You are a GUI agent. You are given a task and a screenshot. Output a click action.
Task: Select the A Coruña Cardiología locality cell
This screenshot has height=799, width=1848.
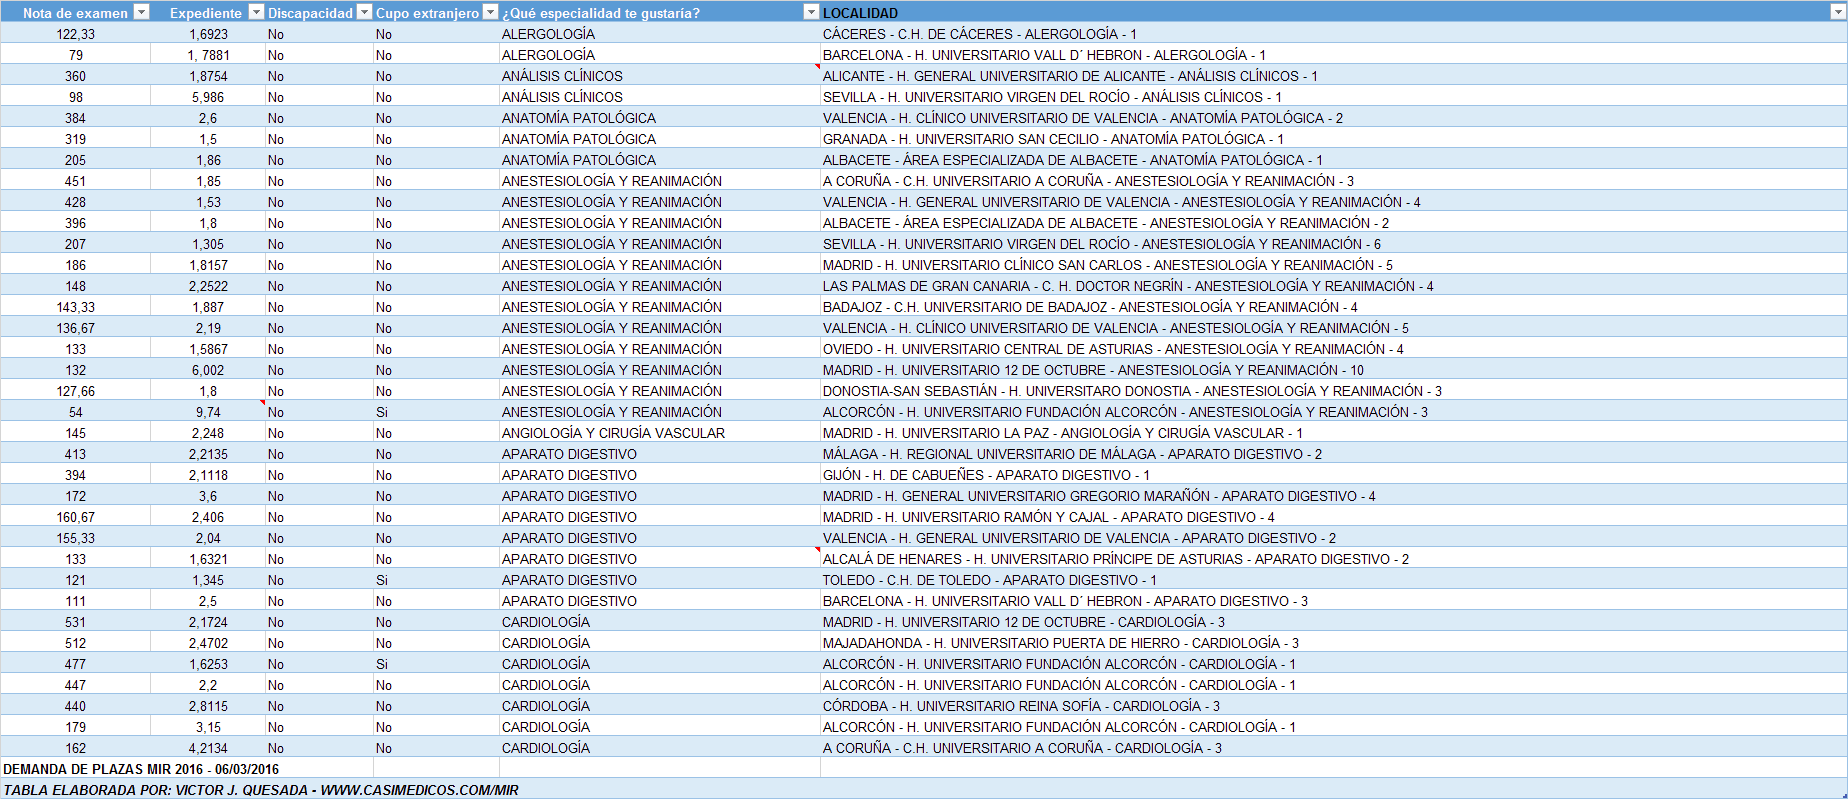(x=1333, y=748)
